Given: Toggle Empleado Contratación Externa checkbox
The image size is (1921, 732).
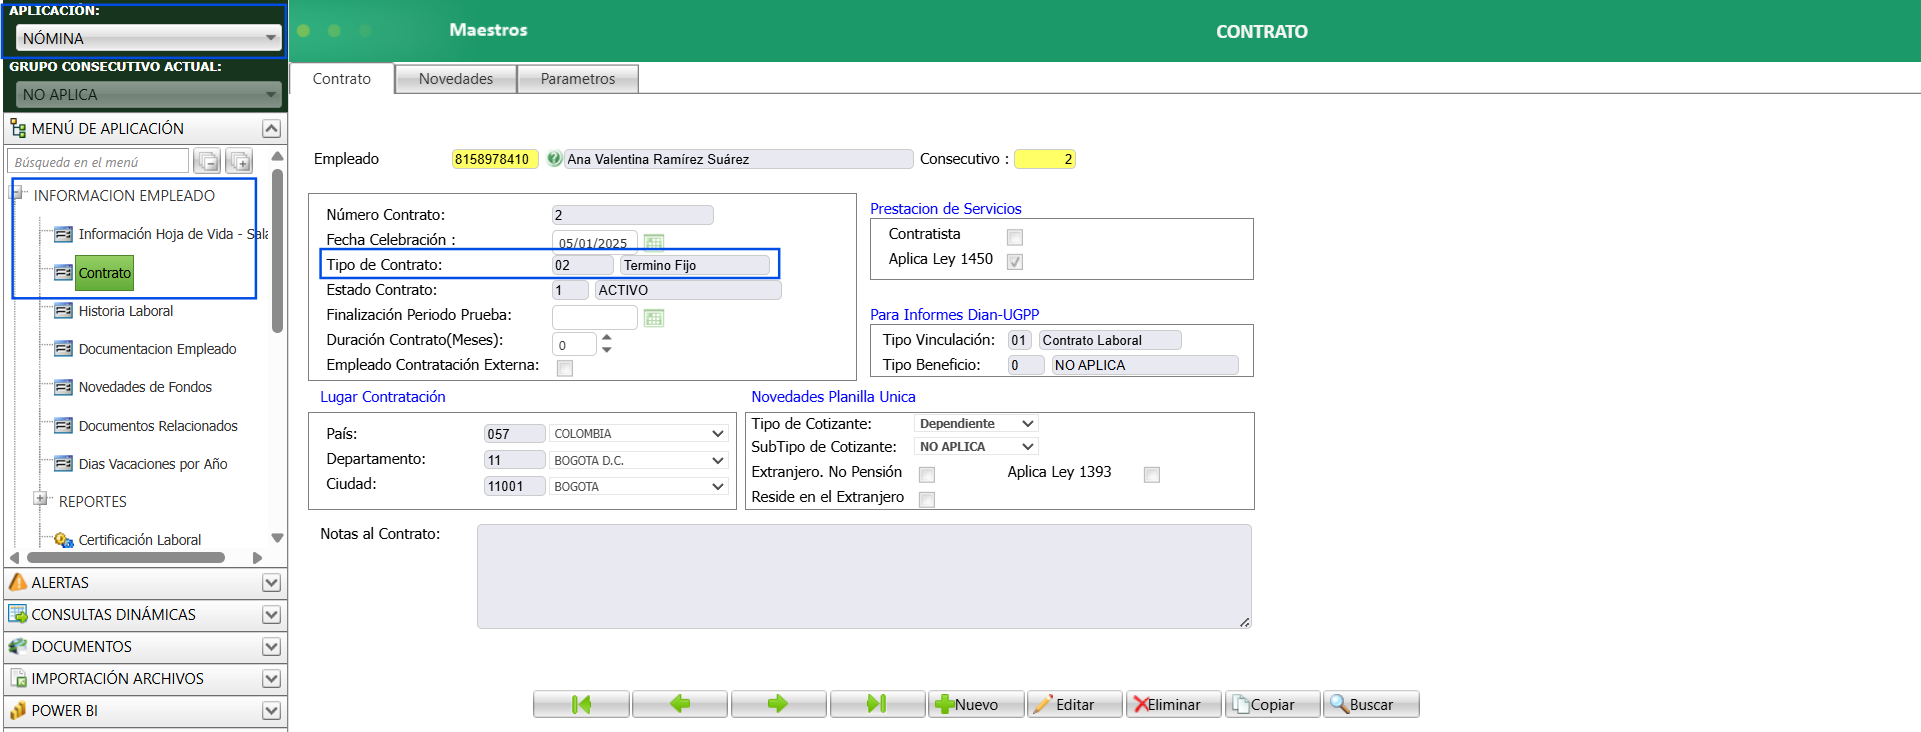Looking at the screenshot, I should 565,368.
